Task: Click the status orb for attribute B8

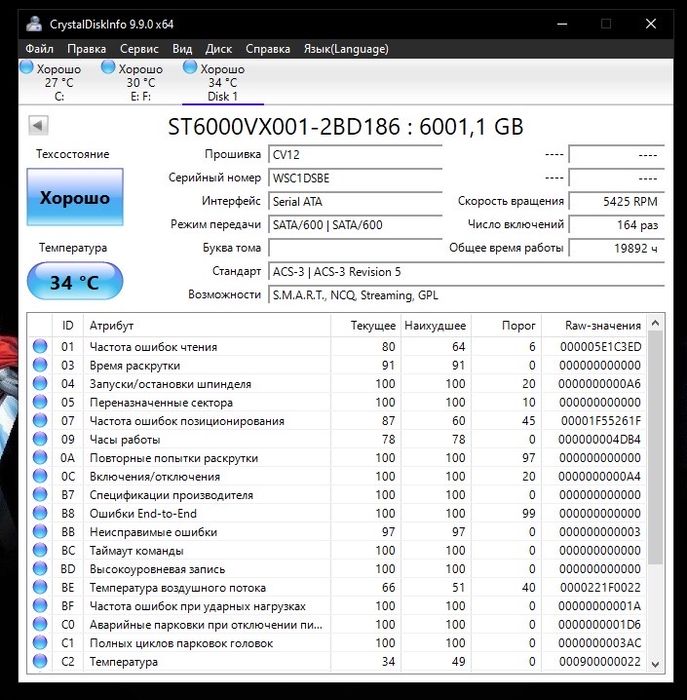Action: coord(40,513)
